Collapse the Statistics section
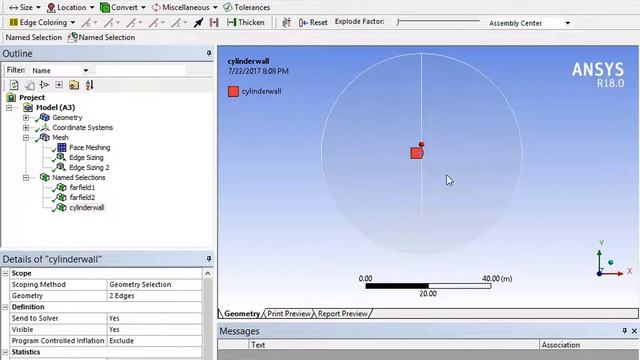This screenshot has width=640, height=360. tap(5, 352)
